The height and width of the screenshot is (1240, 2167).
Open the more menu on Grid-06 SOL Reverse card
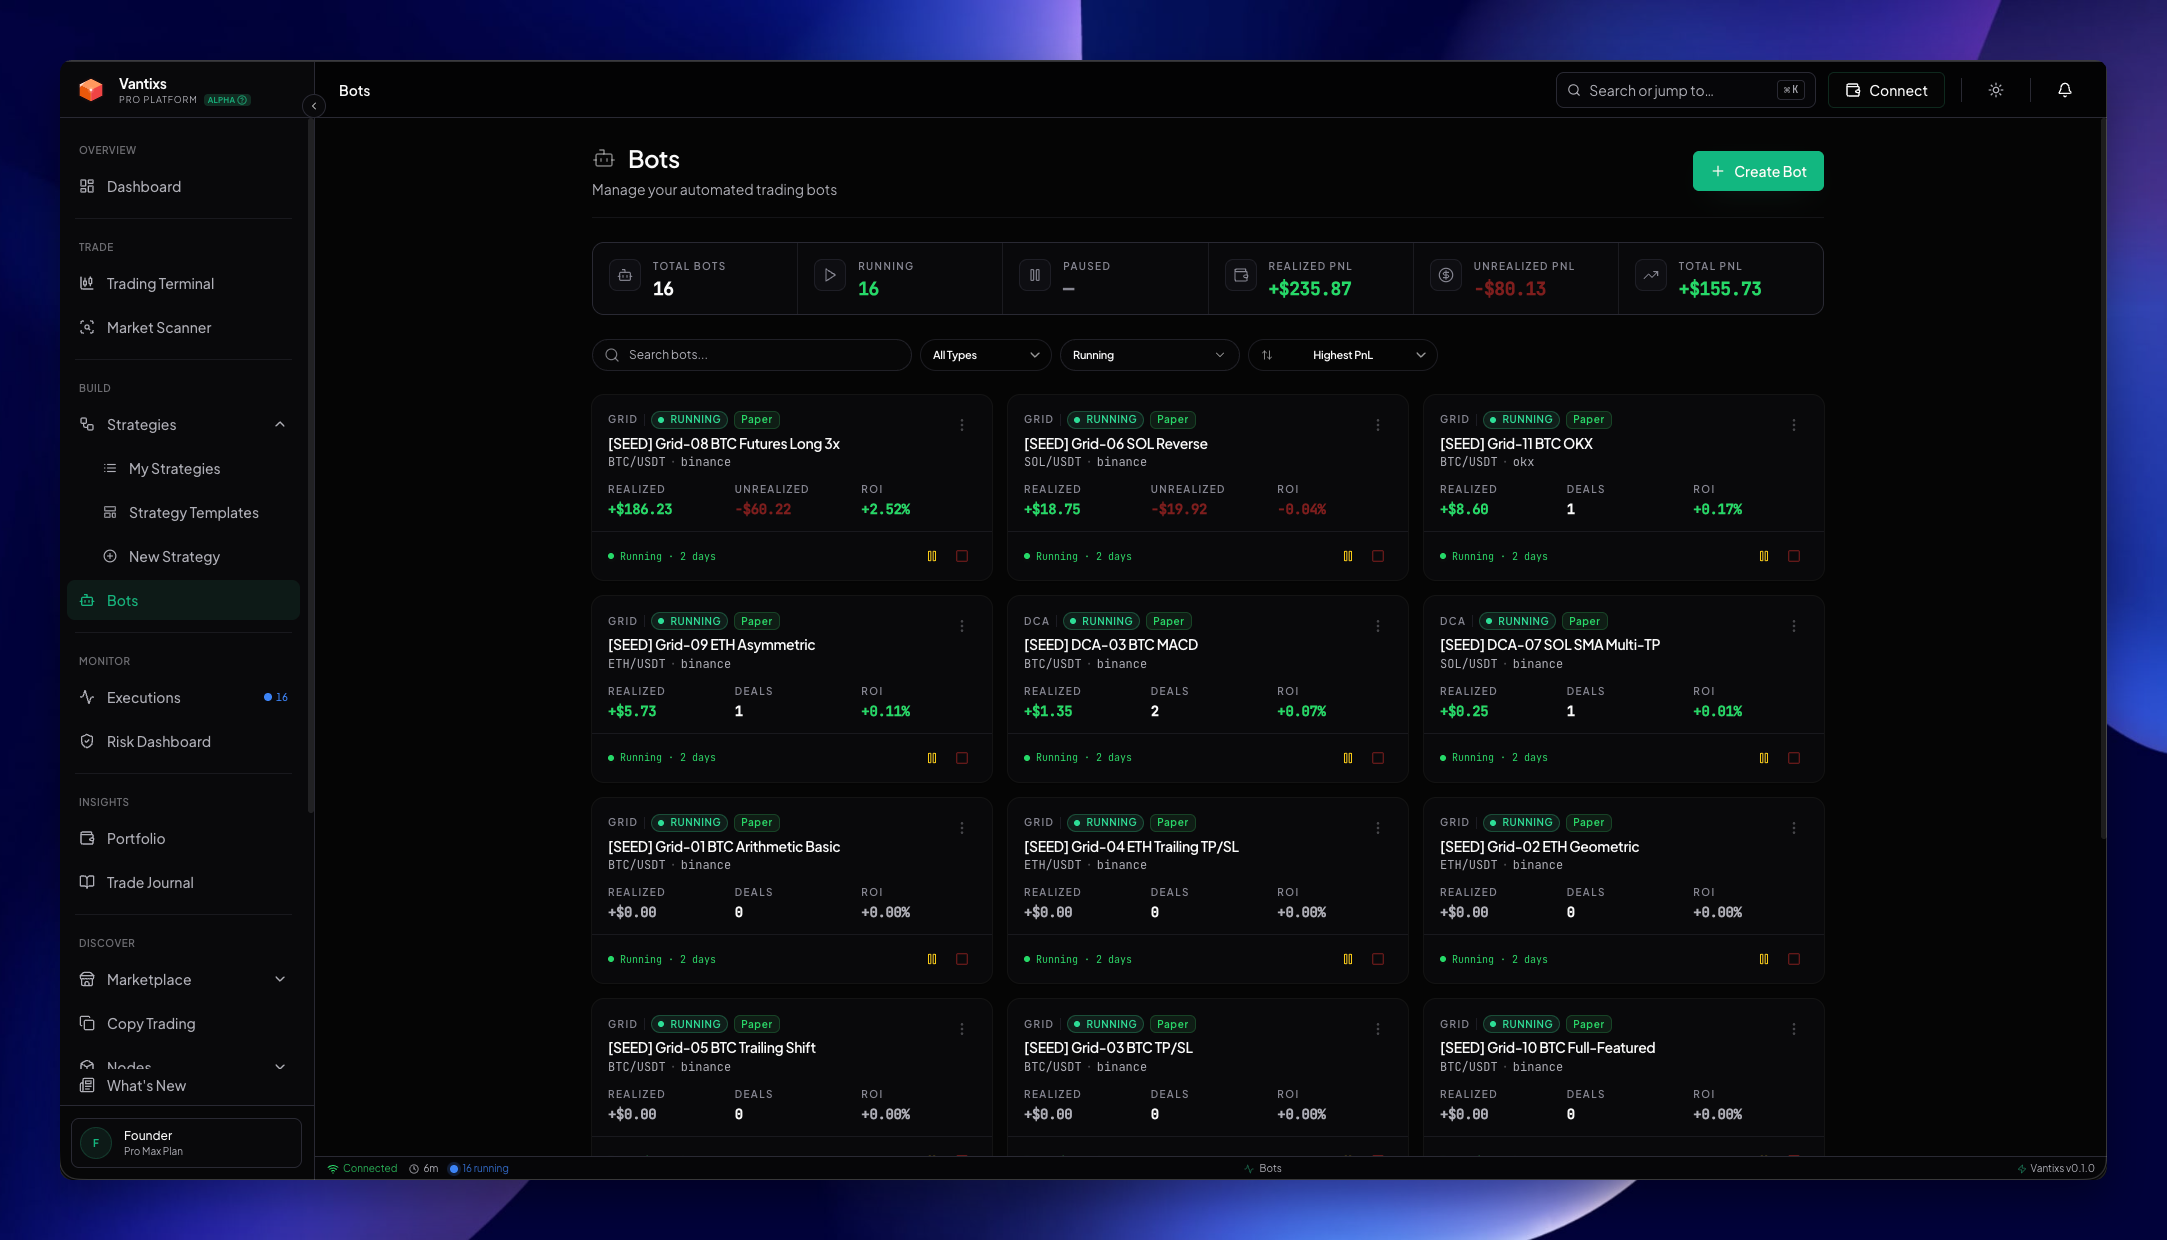pos(1378,425)
